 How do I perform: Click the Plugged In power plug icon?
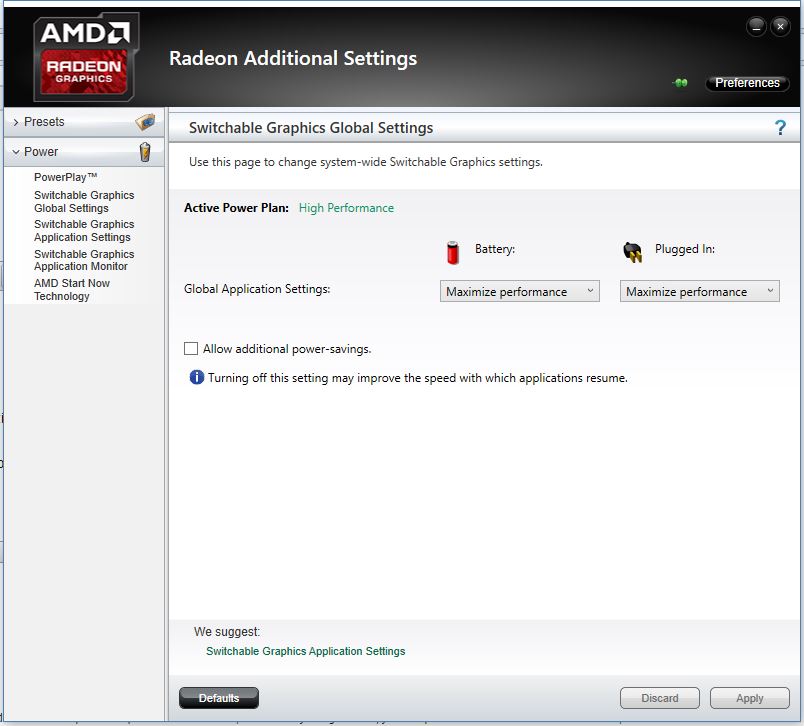632,251
